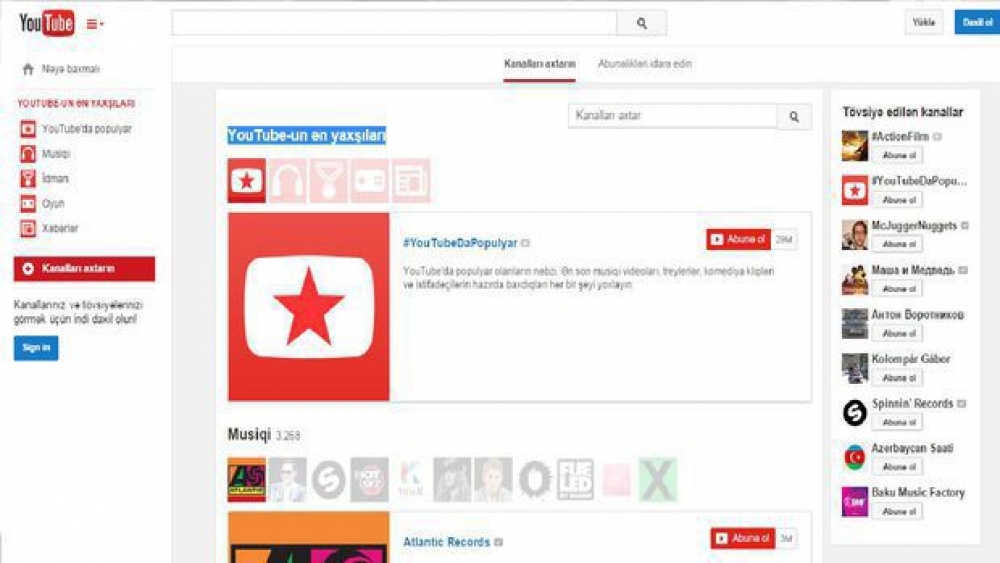
Task: Open YouTube'da populyar in sidebar
Action: coord(86,129)
